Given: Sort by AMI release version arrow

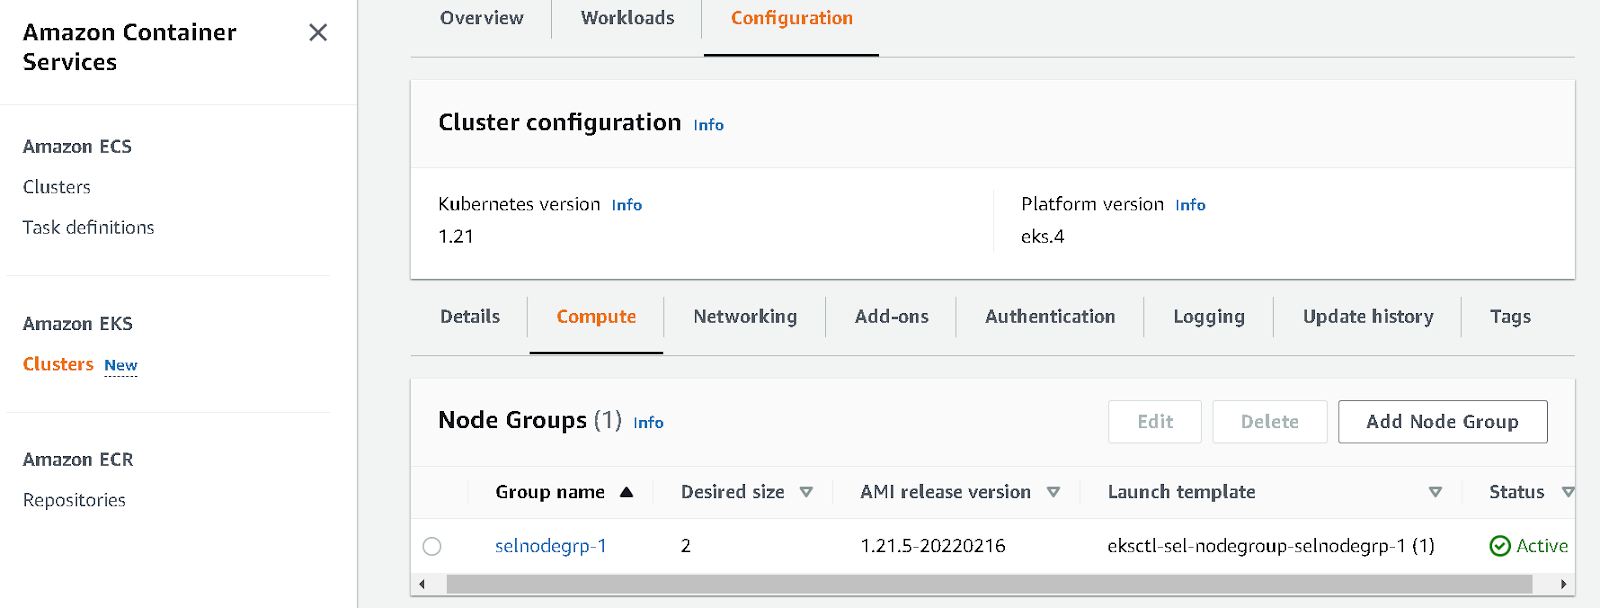Looking at the screenshot, I should coord(1053,492).
